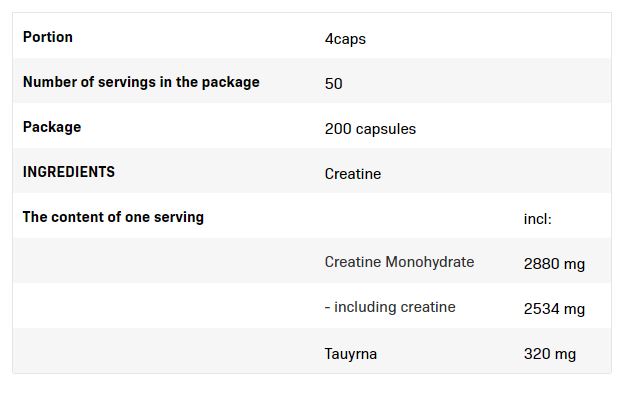
Task: Click Number of servings in the package label
Action: click(x=141, y=82)
